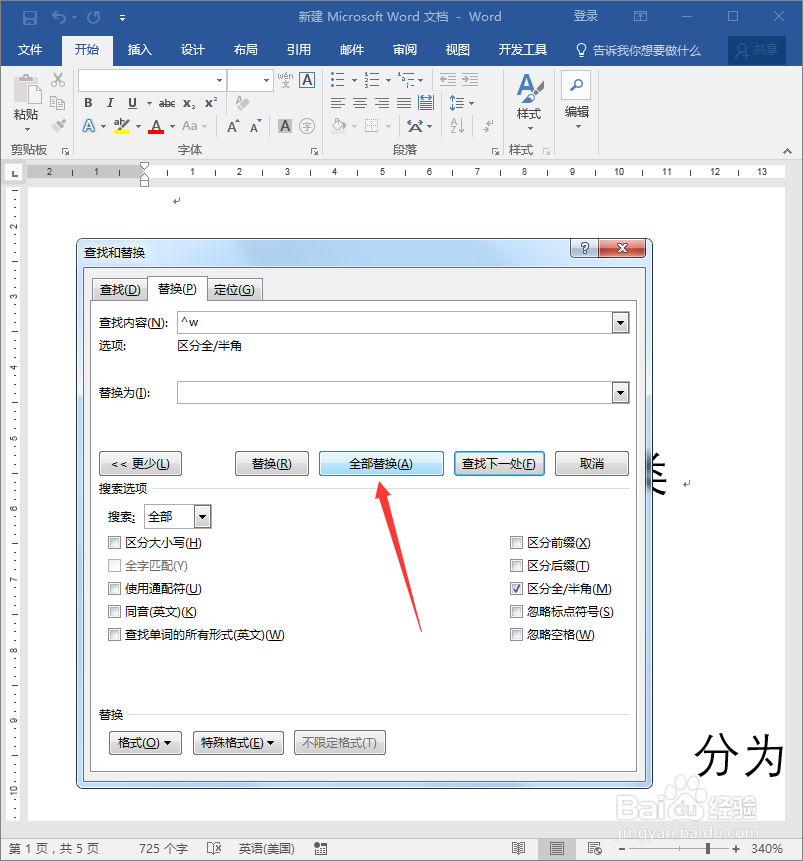This screenshot has height=861, width=803.
Task: Increase paragraph indent
Action: [470, 80]
